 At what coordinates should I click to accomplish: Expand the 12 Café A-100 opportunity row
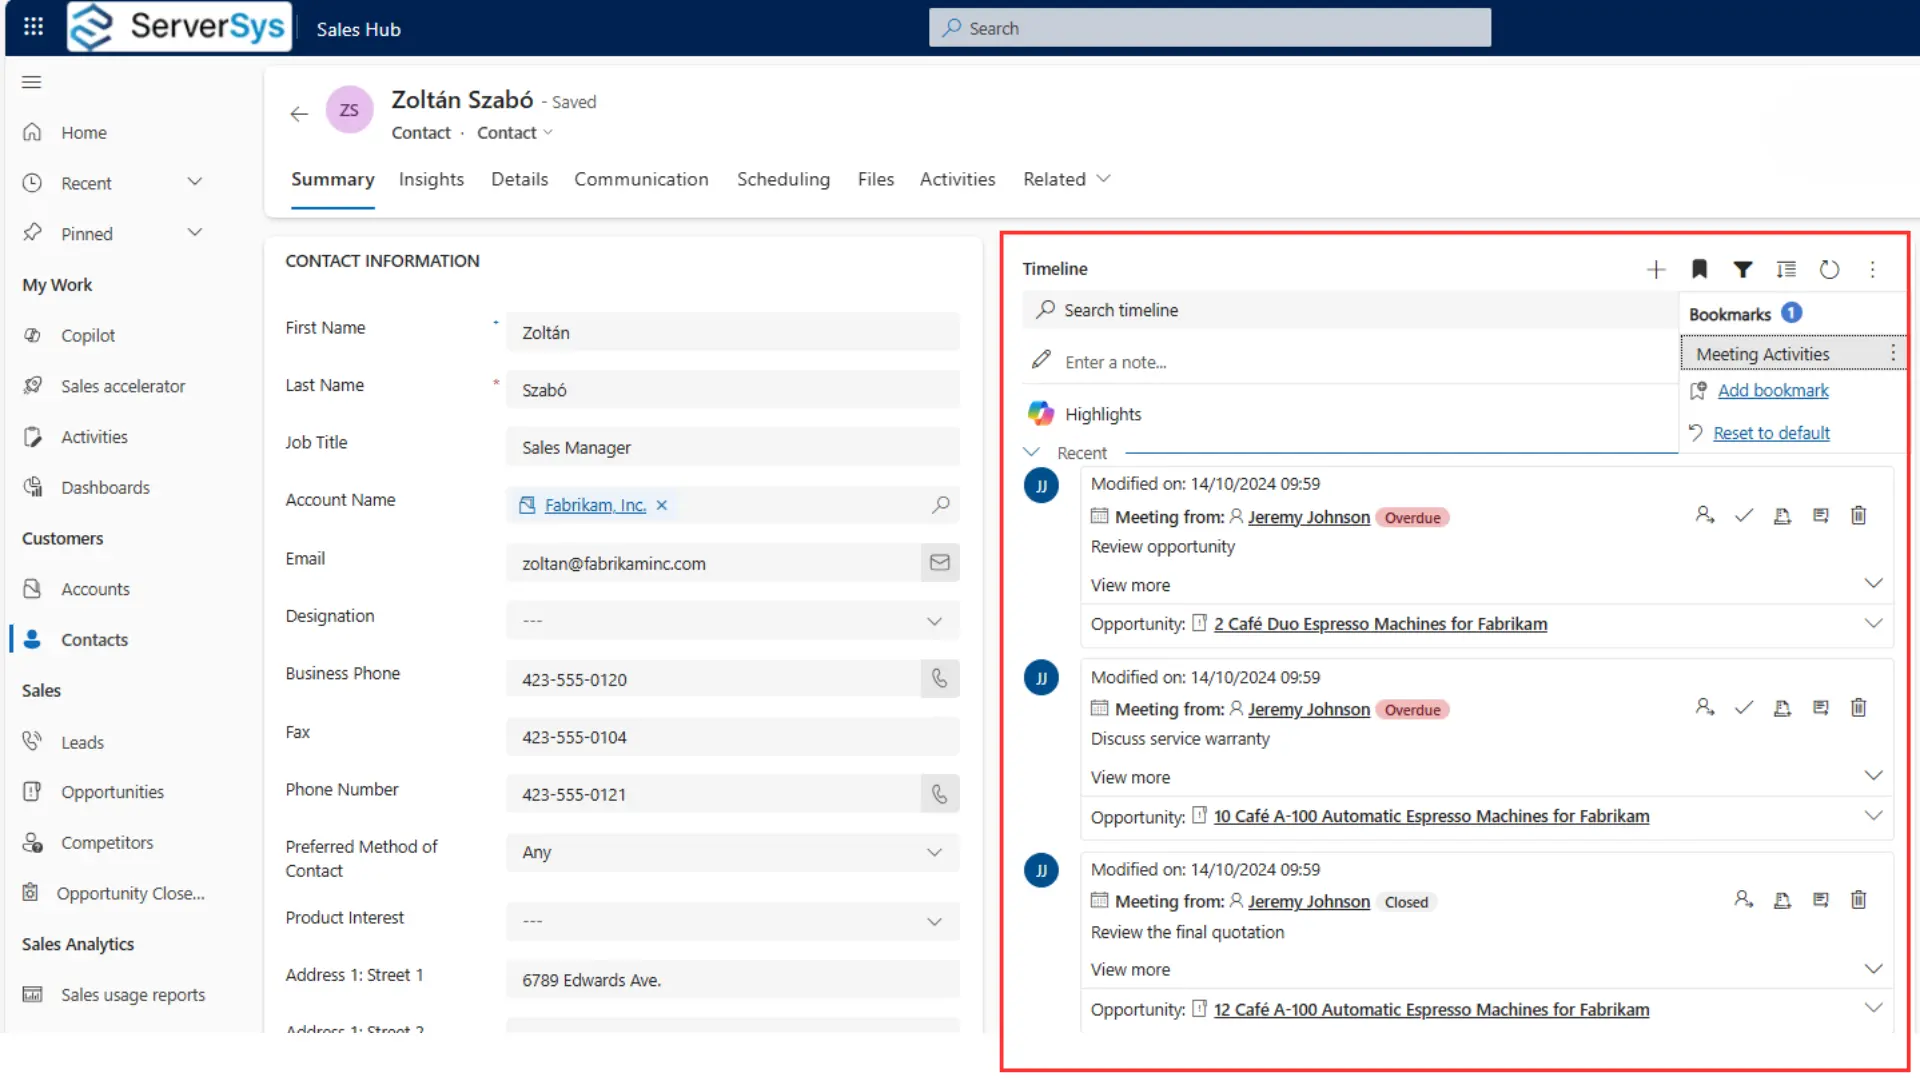click(x=1874, y=1009)
